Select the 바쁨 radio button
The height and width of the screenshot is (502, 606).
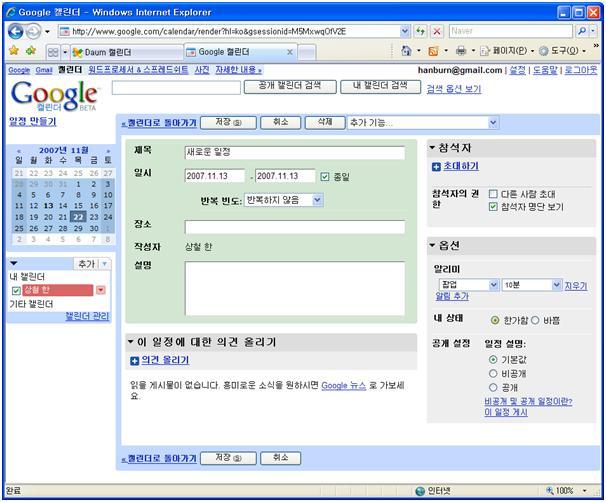click(x=535, y=320)
